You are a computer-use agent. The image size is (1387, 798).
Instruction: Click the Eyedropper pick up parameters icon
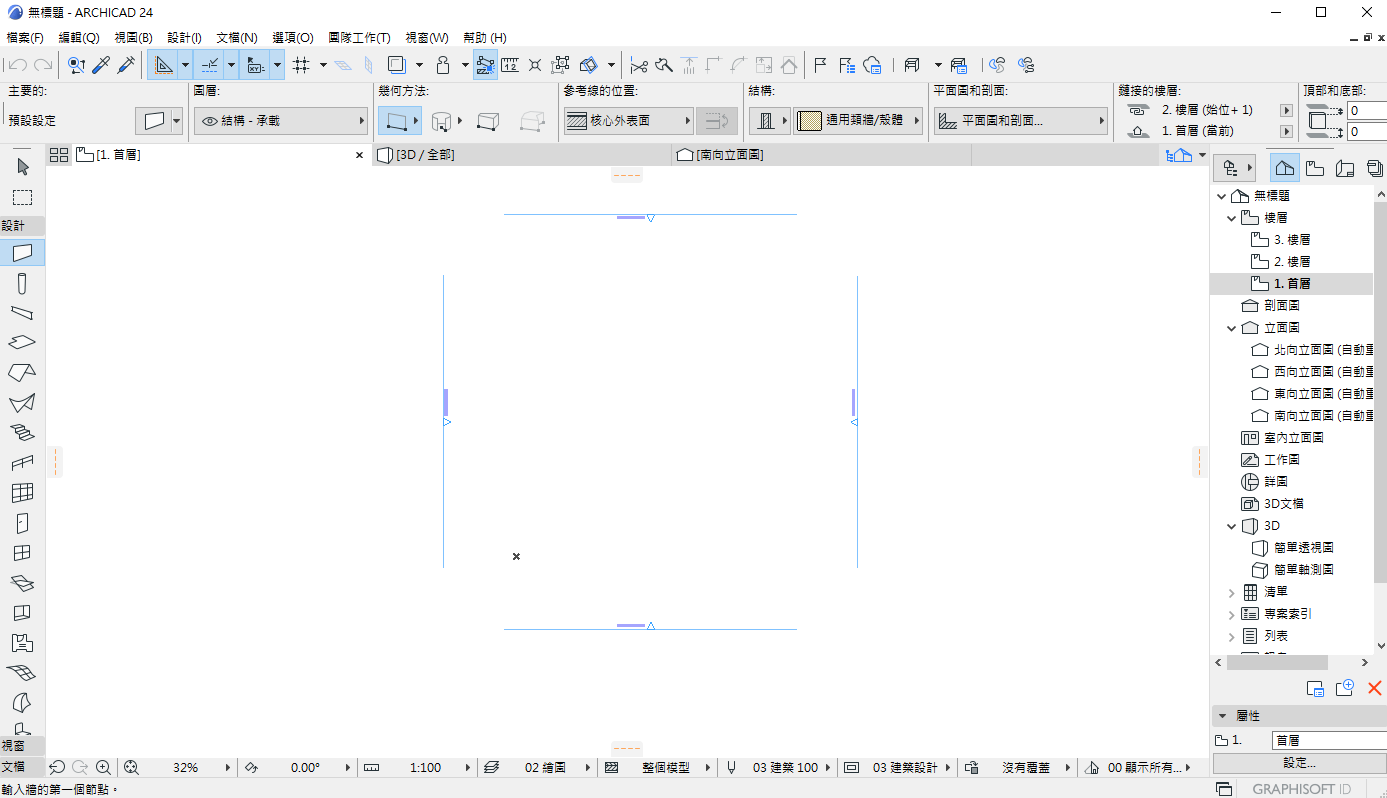[101, 65]
